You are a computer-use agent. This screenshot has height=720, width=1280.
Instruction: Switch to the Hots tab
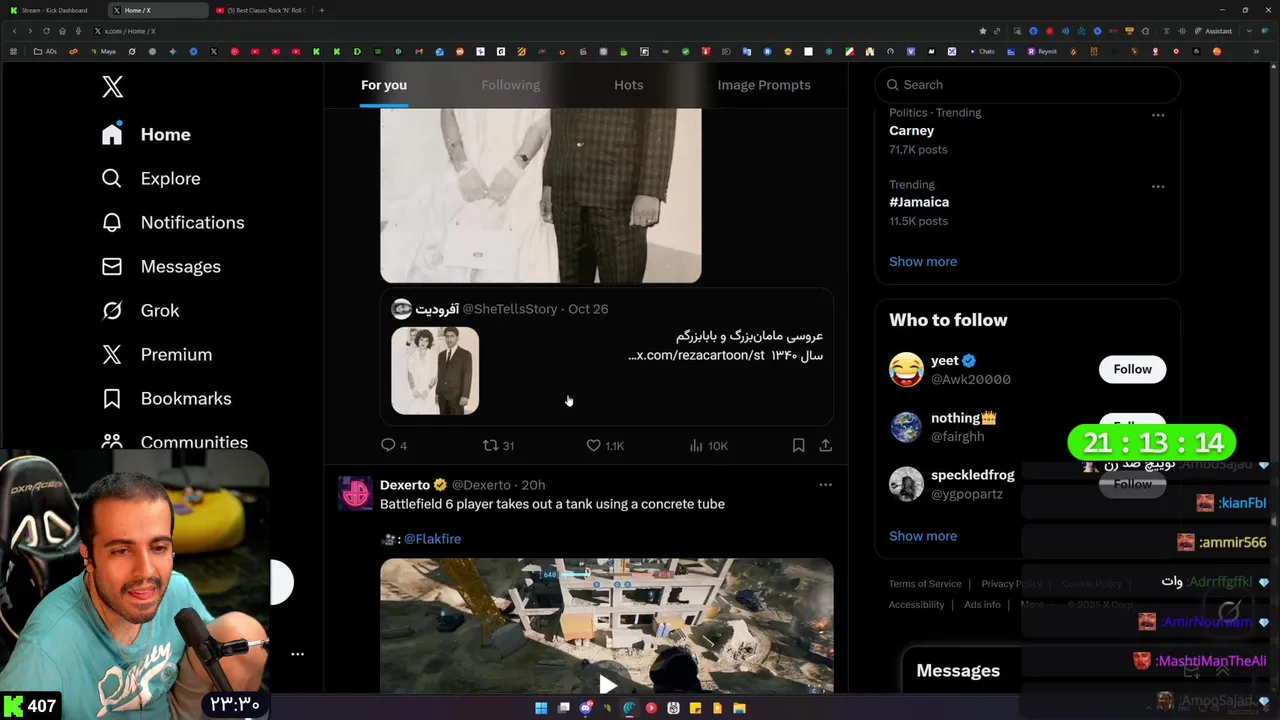[x=628, y=85]
